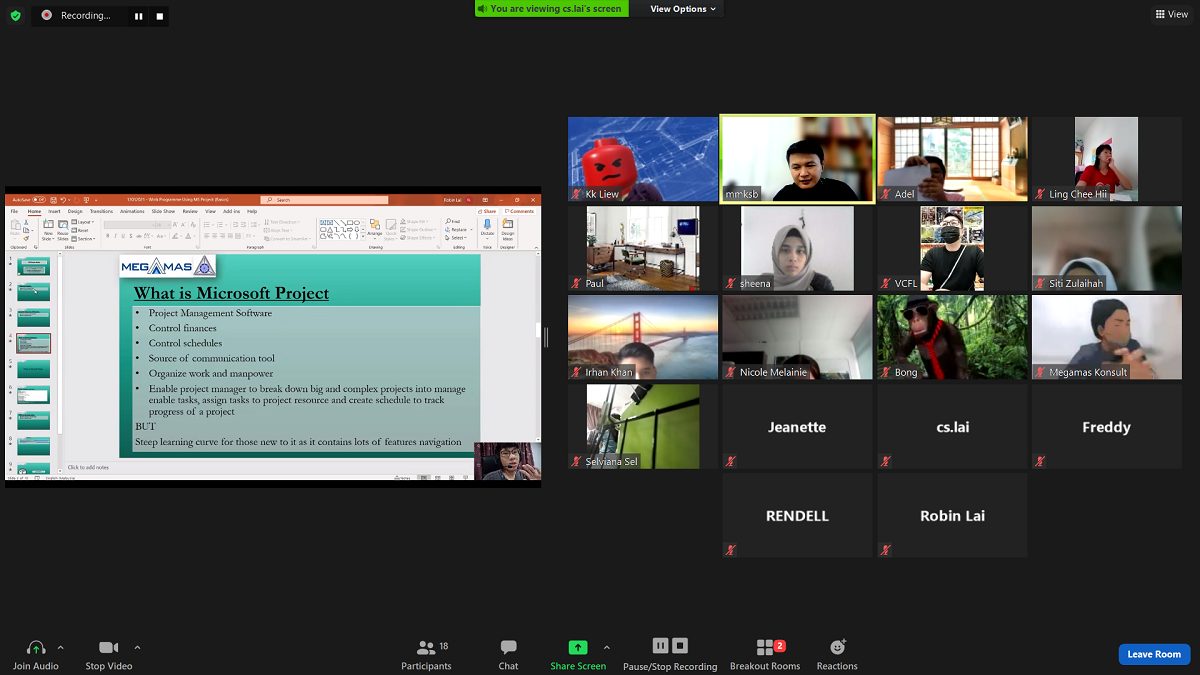Click the muted mic icon on Kk Liew's tile
Image resolution: width=1200 pixels, height=675 pixels.
(x=577, y=194)
